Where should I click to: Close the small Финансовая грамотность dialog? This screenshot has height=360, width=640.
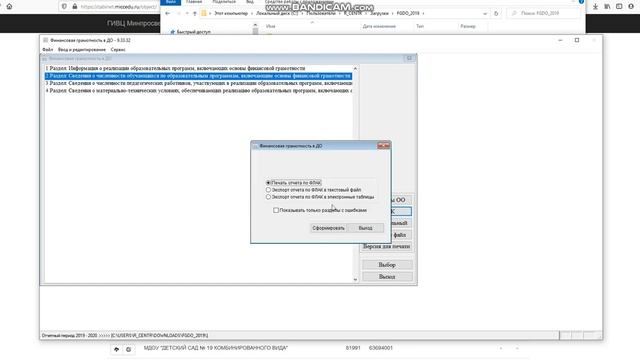point(383,146)
